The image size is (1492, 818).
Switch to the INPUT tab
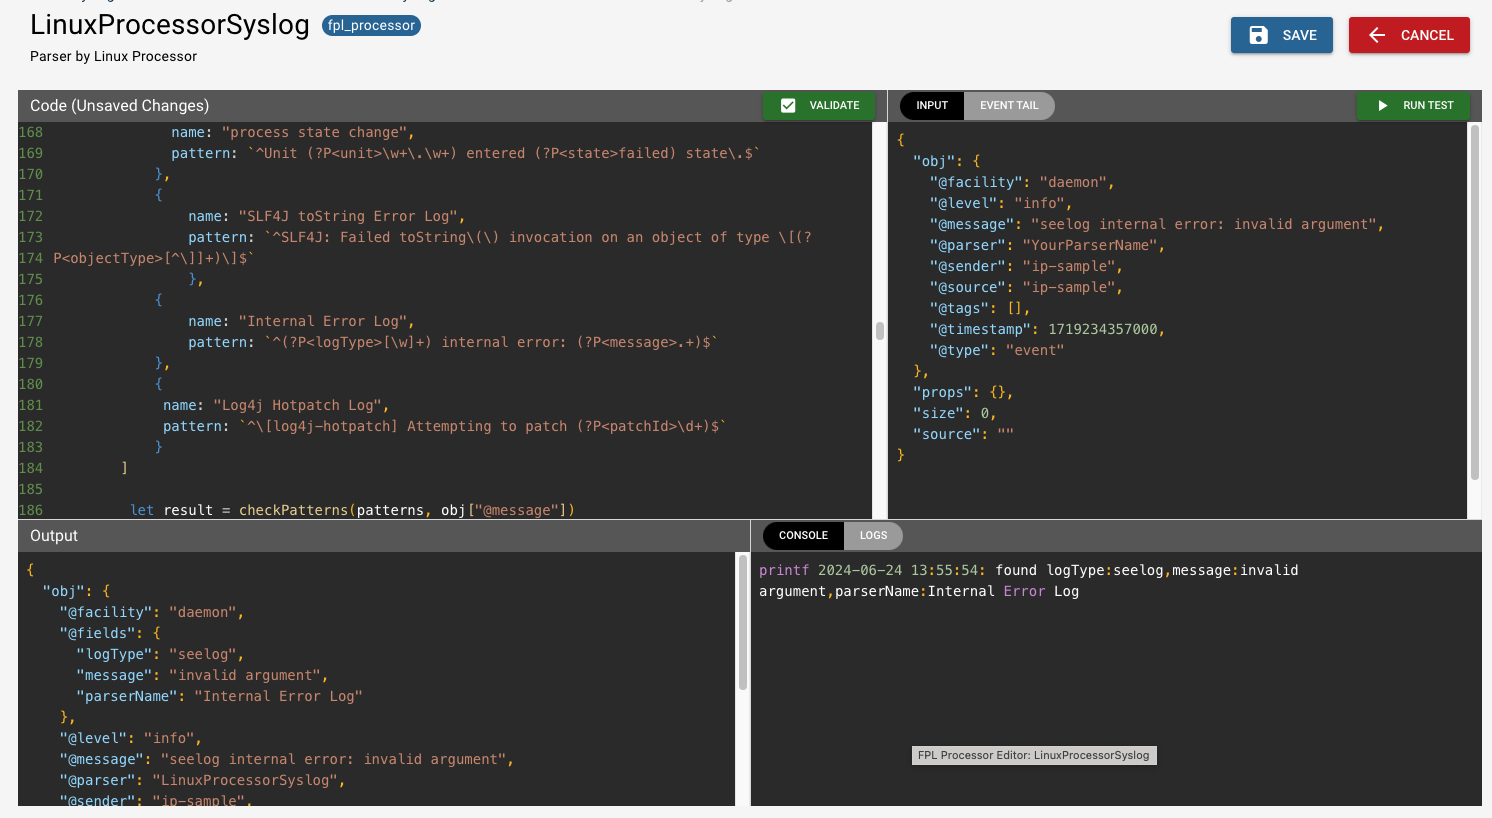pyautogui.click(x=932, y=105)
